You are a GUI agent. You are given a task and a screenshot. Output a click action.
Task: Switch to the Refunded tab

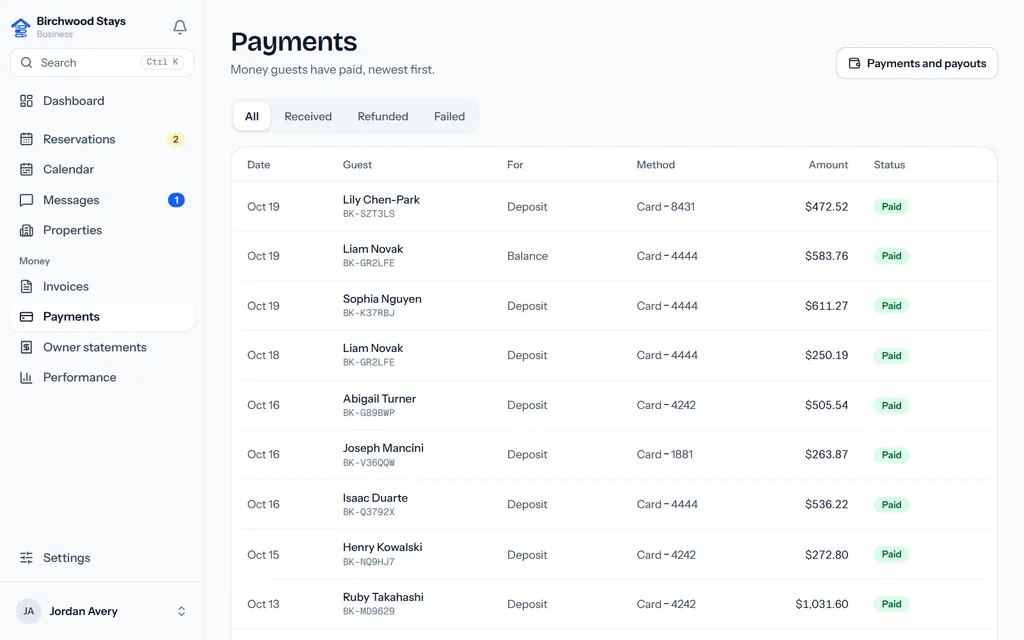(x=383, y=116)
